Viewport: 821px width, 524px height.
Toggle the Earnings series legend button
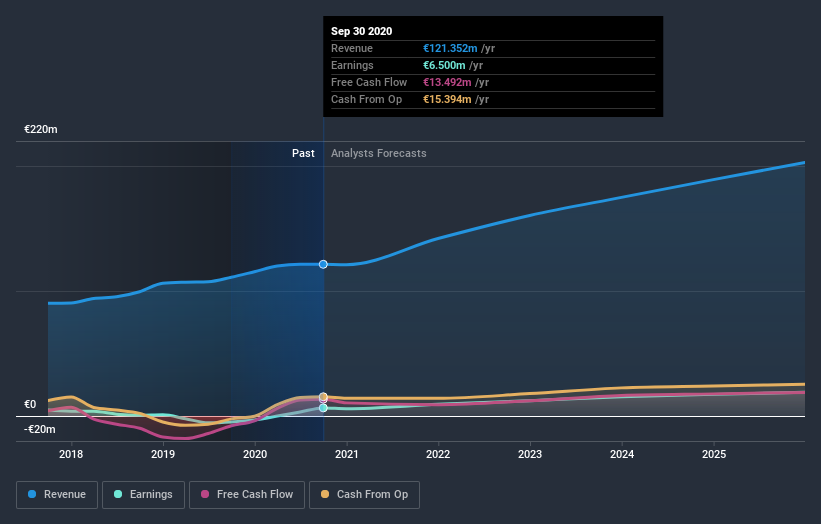(143, 495)
